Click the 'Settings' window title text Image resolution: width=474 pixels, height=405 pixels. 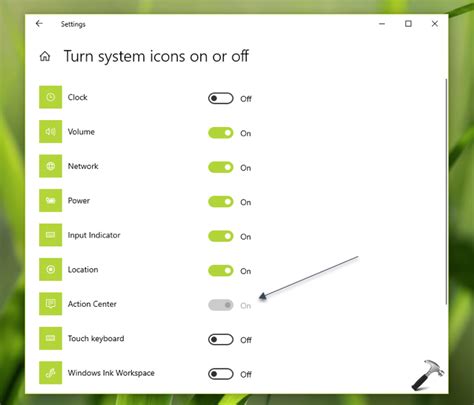[73, 24]
